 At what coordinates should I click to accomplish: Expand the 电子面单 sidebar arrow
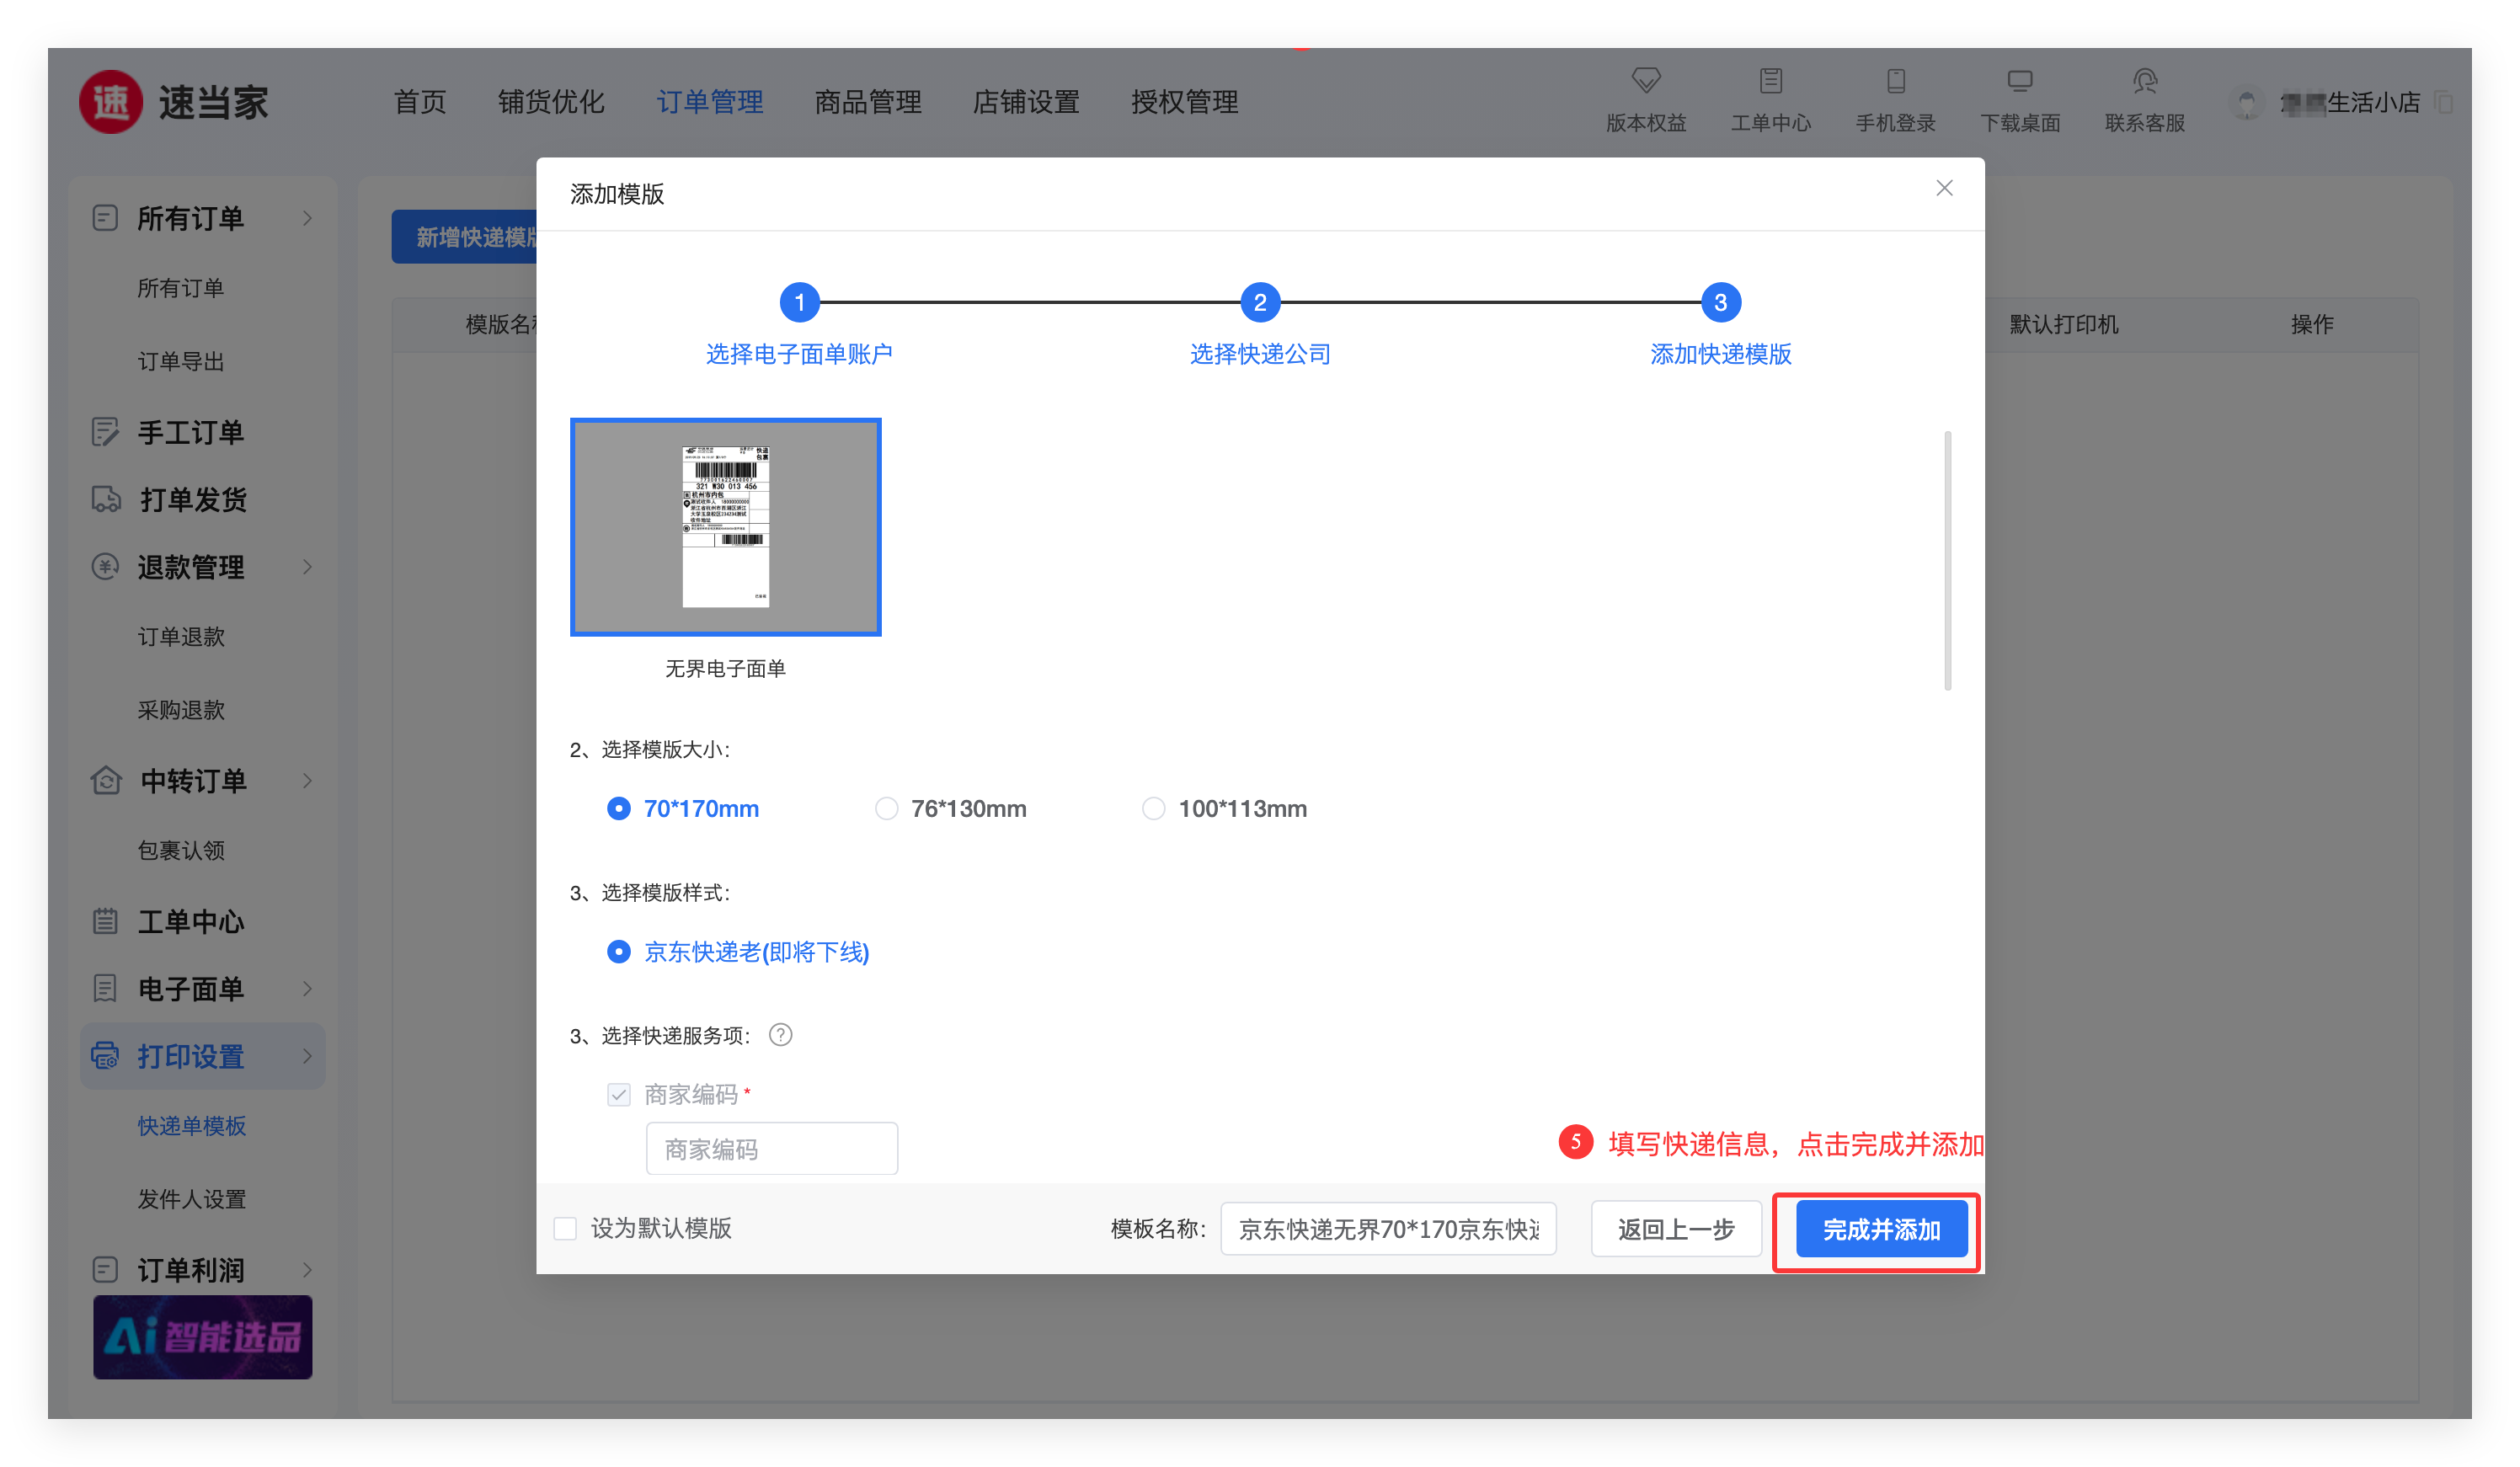(x=307, y=989)
